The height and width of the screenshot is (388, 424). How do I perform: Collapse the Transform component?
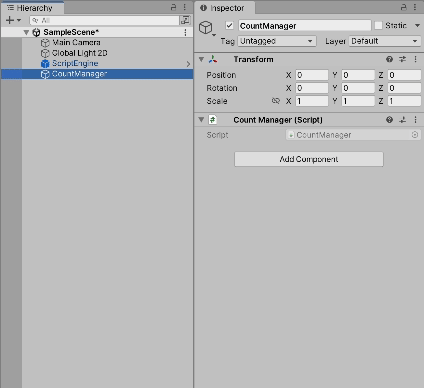point(201,59)
